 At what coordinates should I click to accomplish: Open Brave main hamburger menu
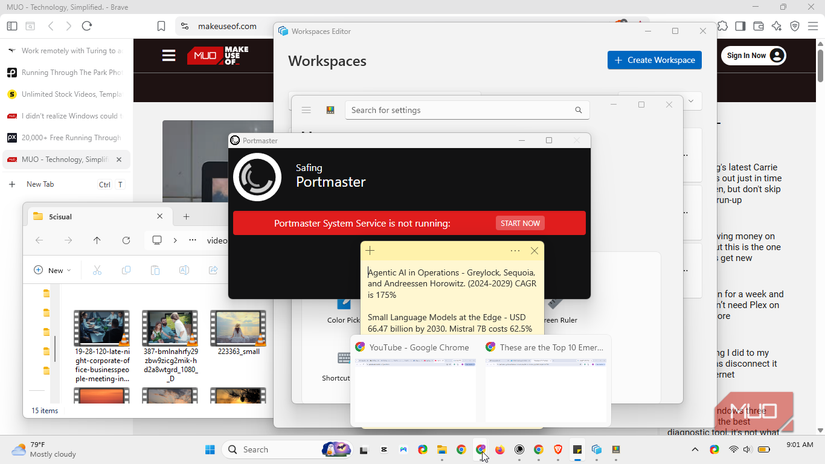[x=813, y=26]
